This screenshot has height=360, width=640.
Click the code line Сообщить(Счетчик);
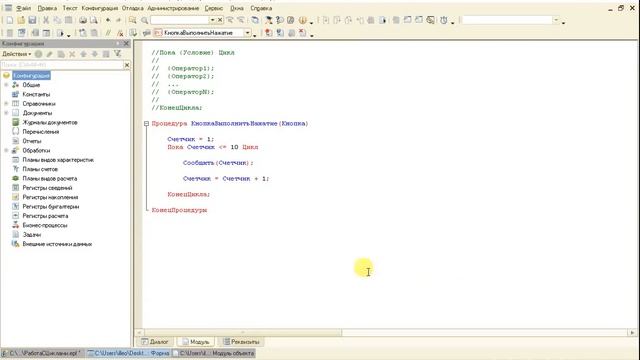pyautogui.click(x=218, y=163)
